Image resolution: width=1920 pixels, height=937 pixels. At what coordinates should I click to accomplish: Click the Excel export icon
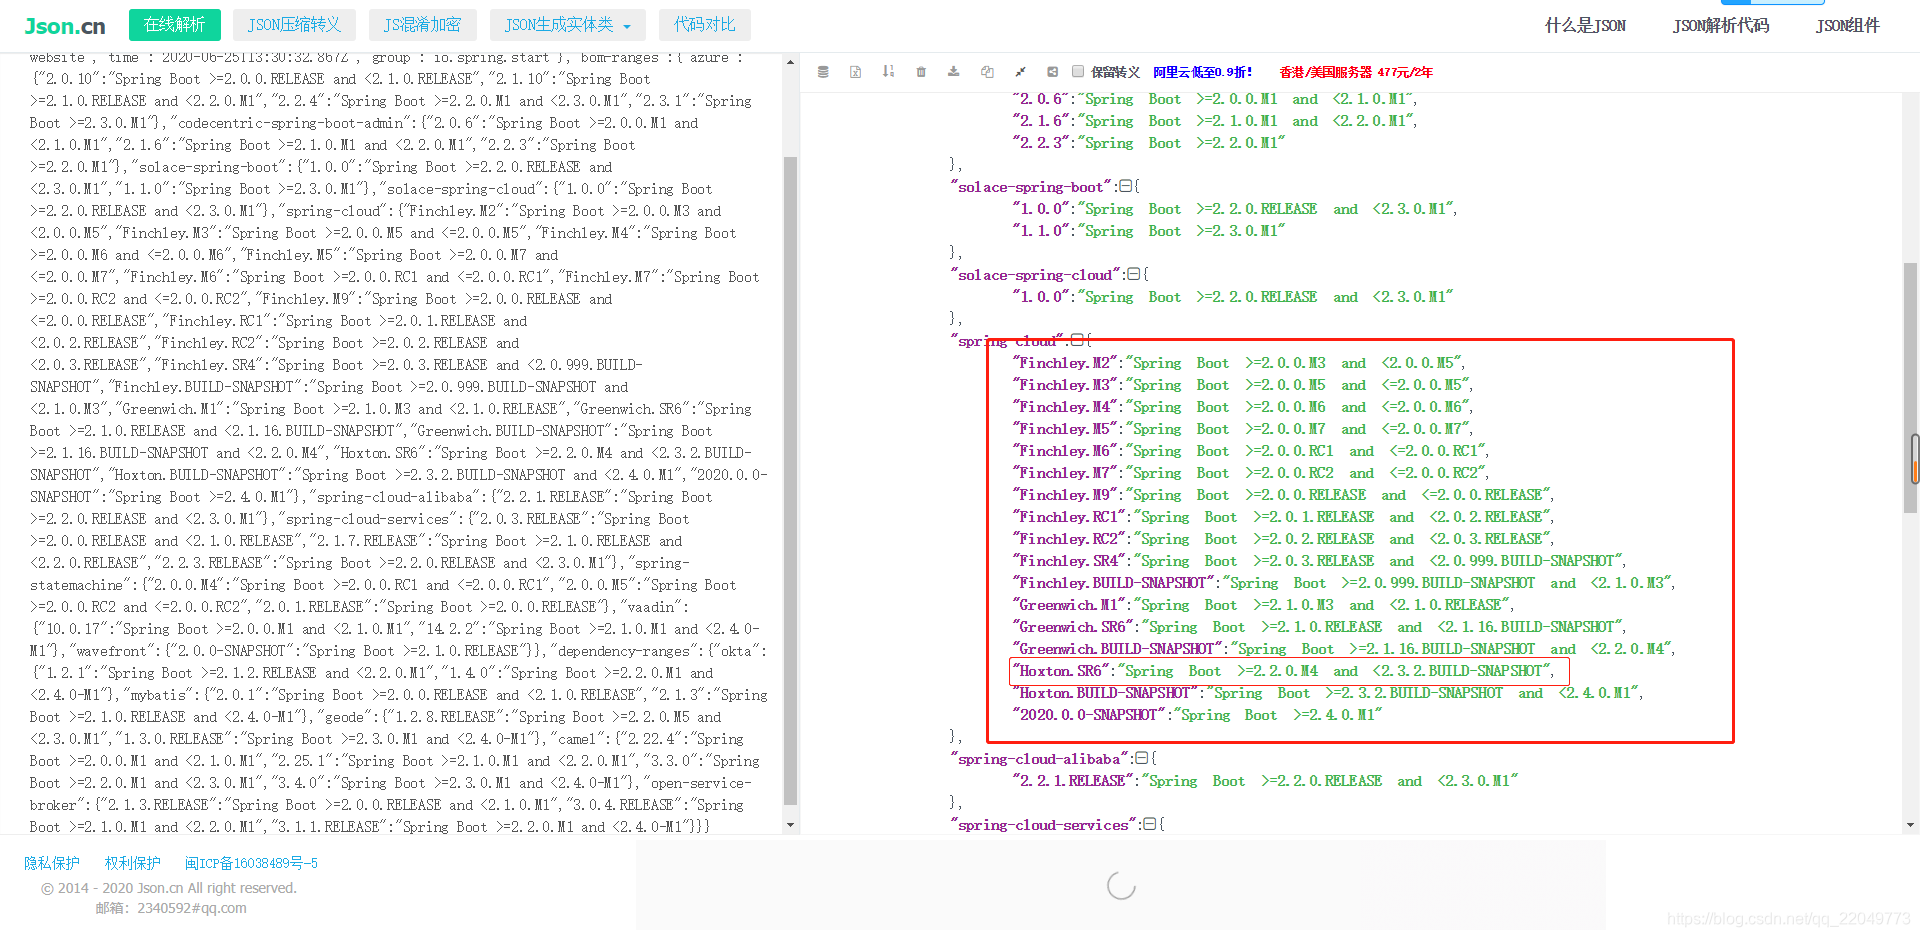click(x=855, y=72)
